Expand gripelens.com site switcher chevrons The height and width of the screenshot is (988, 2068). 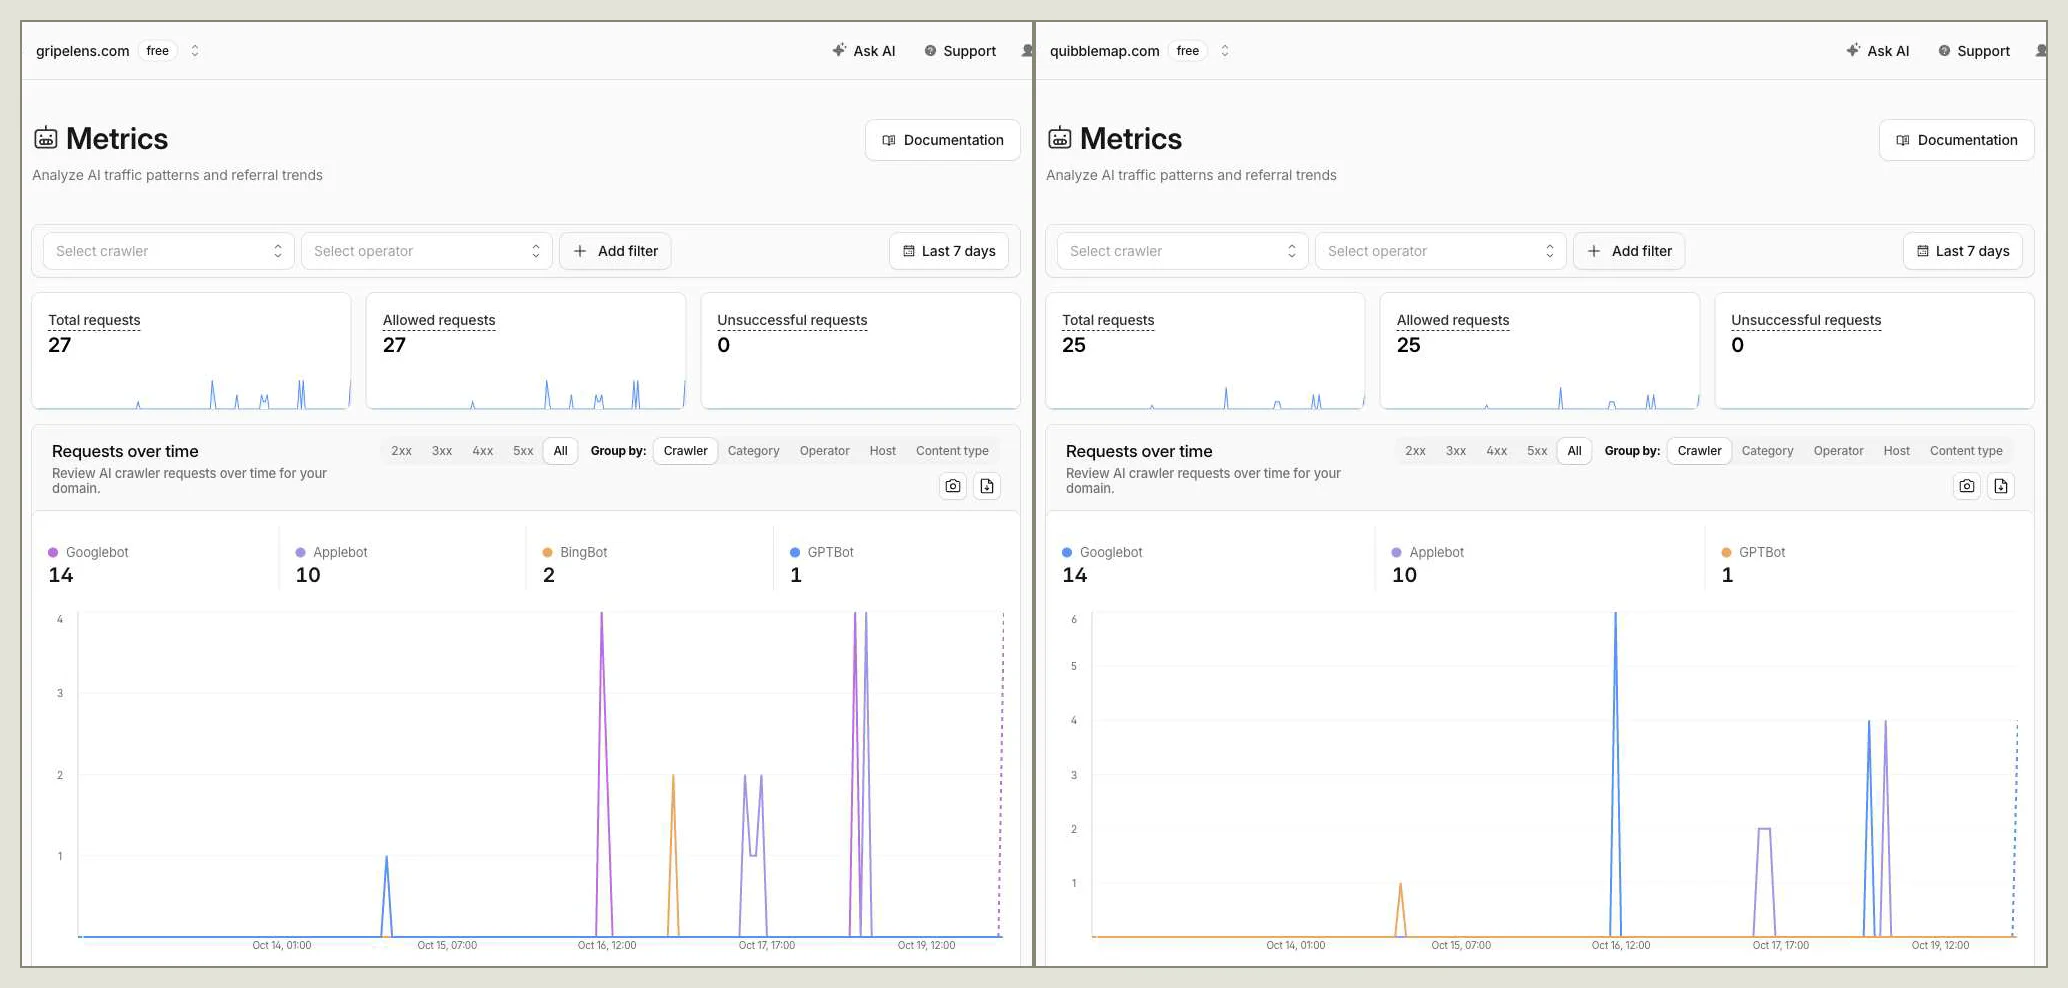point(195,51)
